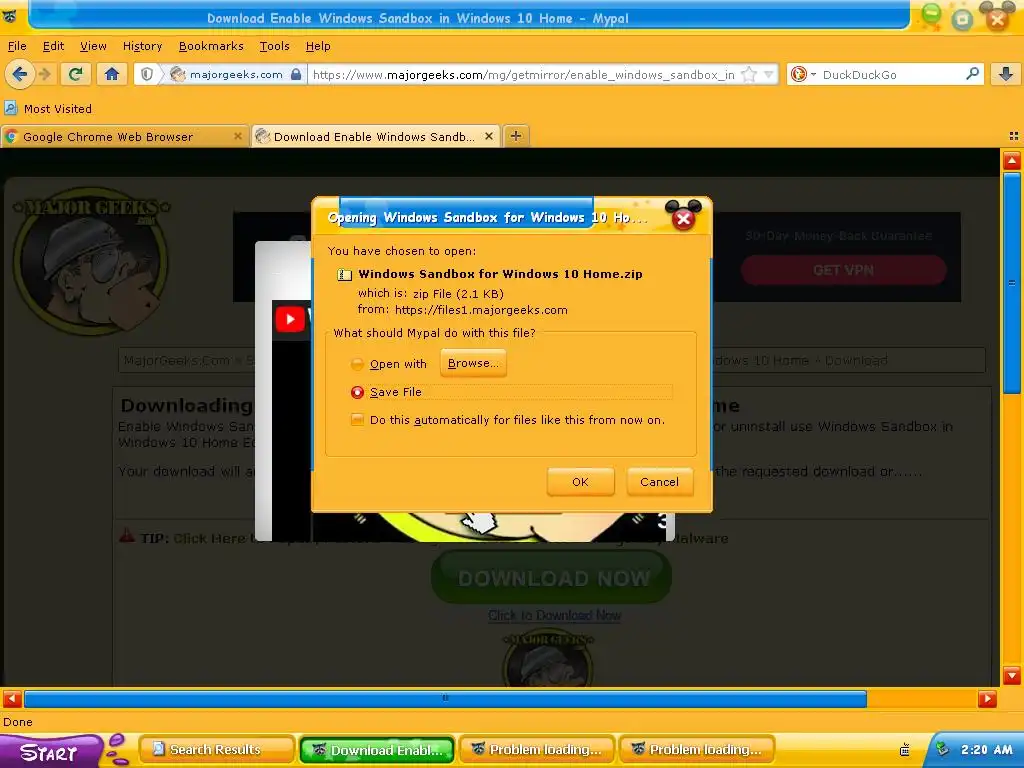
Task: Go forward using the forward arrow
Action: [x=44, y=74]
